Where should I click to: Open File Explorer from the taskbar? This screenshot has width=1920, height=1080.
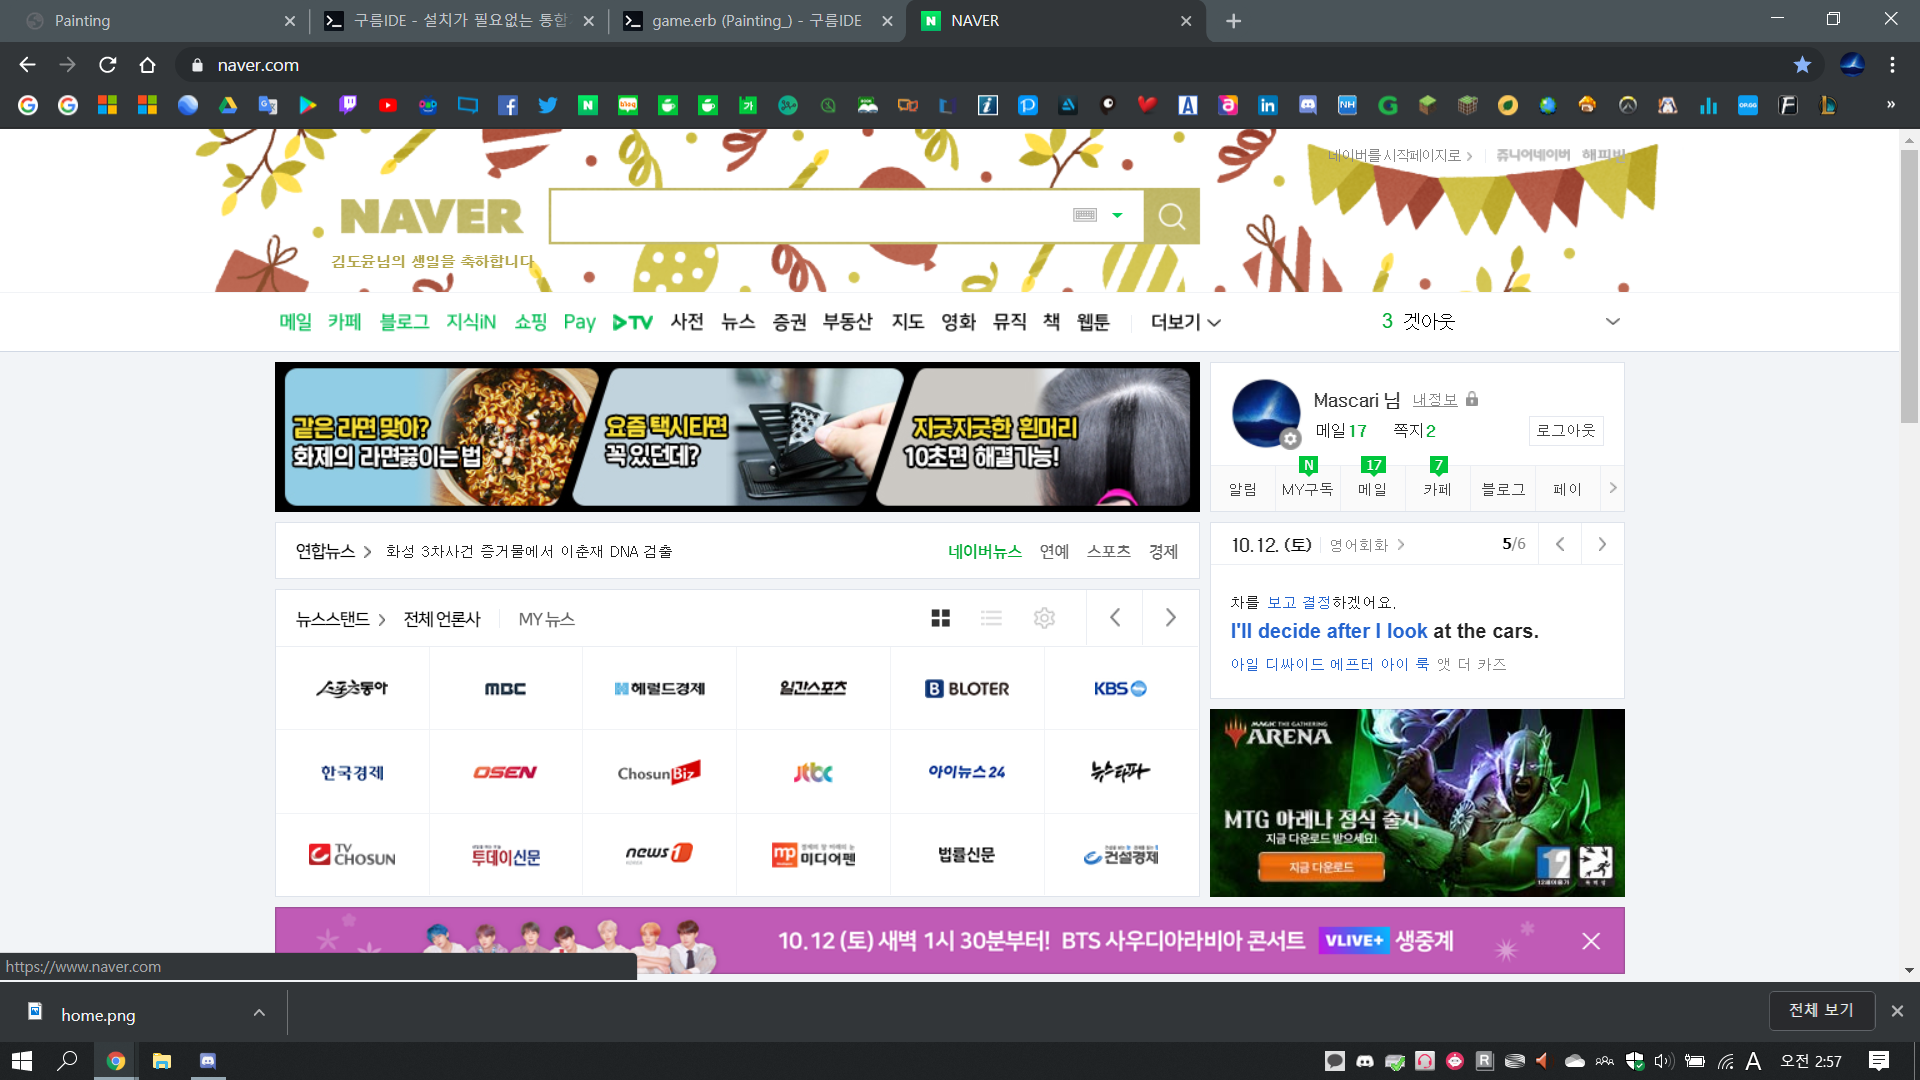tap(161, 1060)
